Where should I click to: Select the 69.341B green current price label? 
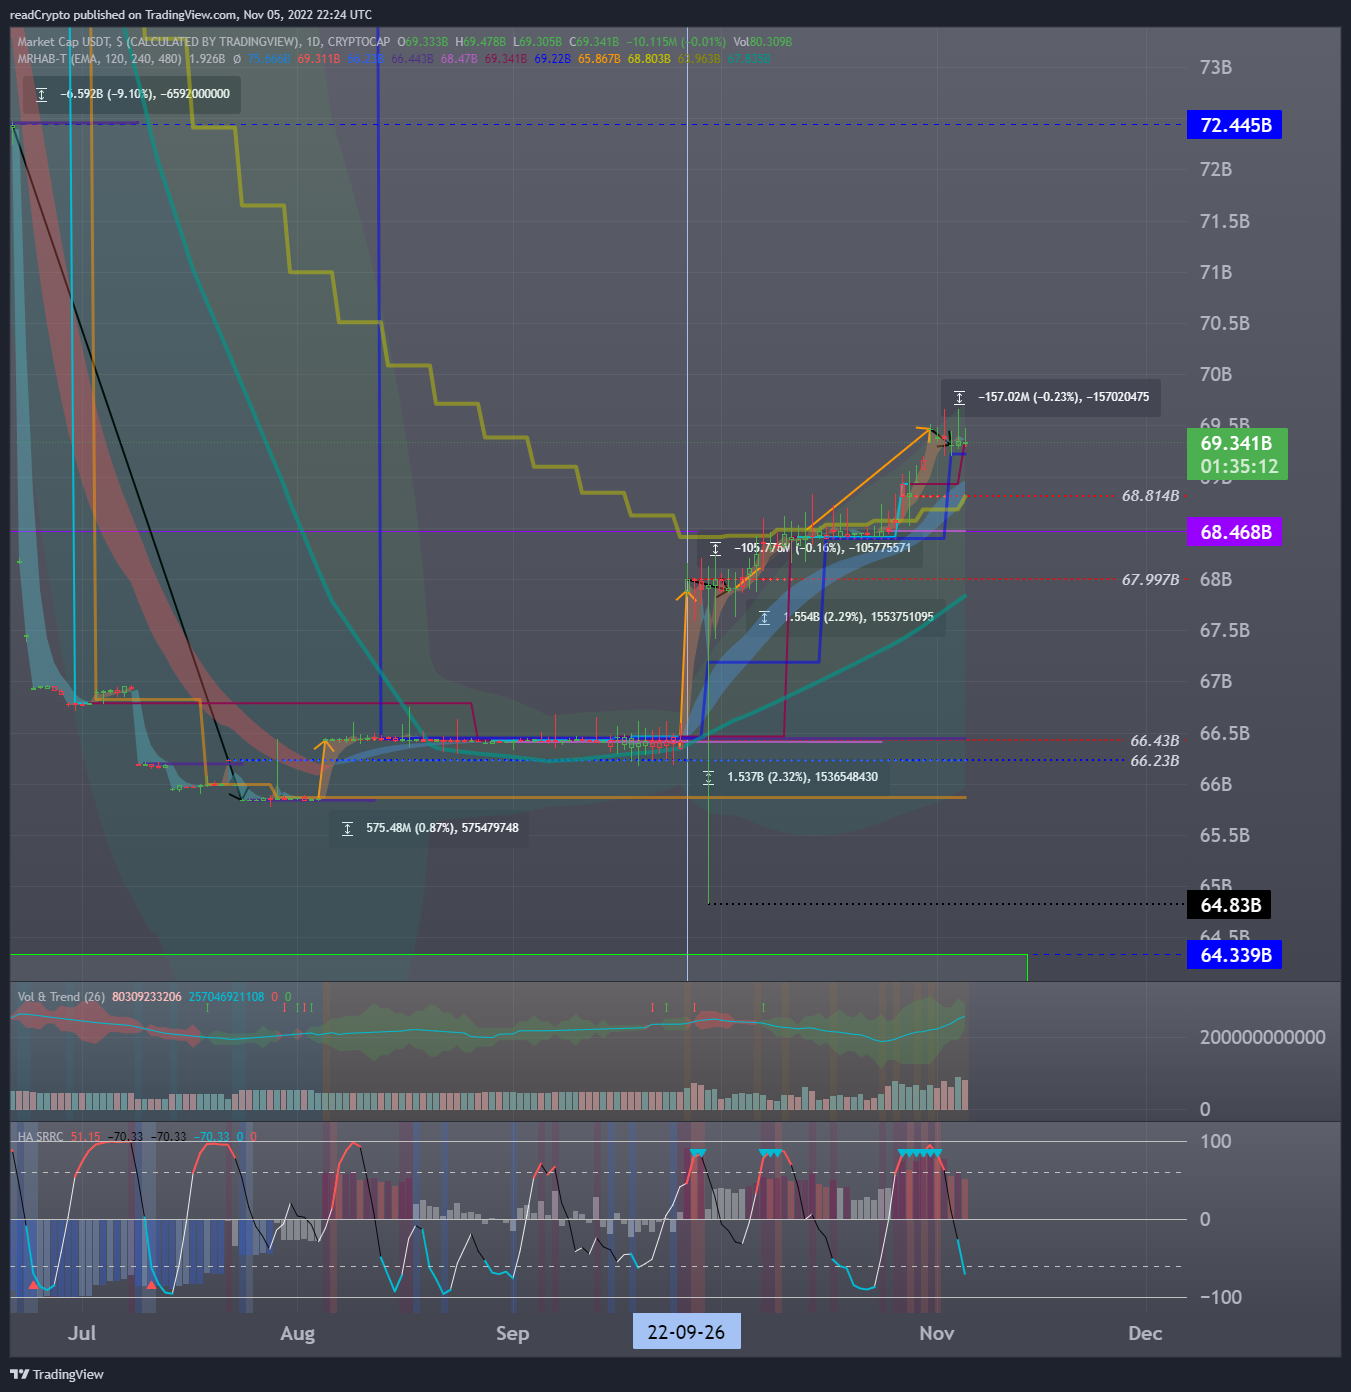point(1237,454)
